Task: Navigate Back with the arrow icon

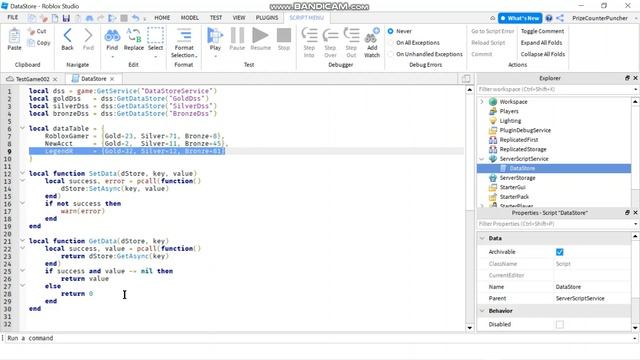Action: (67, 36)
